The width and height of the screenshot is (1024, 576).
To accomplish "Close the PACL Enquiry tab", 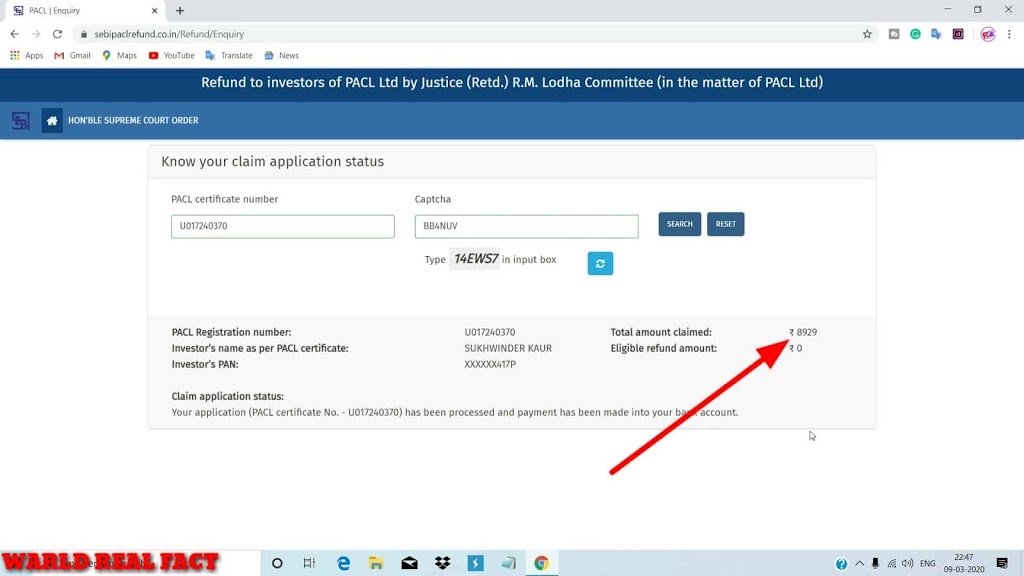I will (154, 10).
